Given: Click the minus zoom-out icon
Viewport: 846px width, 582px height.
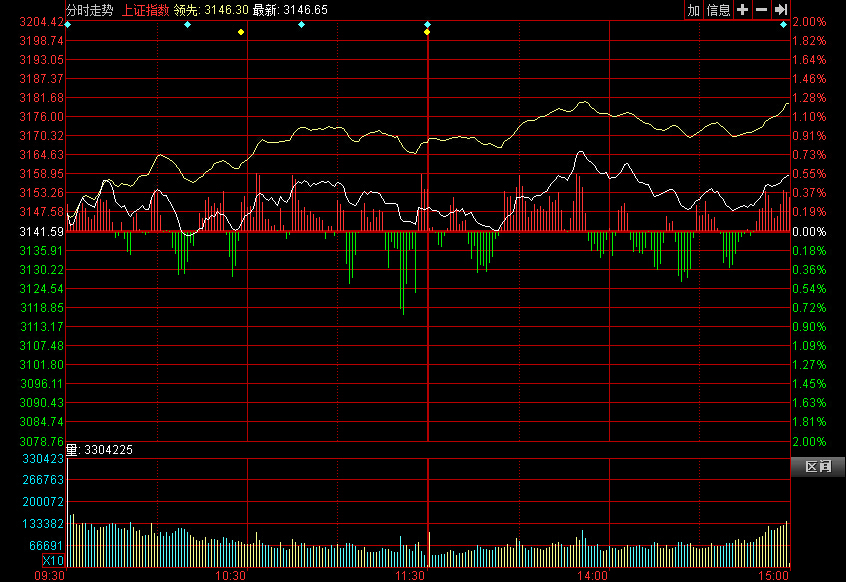Looking at the screenshot, I should 761,10.
